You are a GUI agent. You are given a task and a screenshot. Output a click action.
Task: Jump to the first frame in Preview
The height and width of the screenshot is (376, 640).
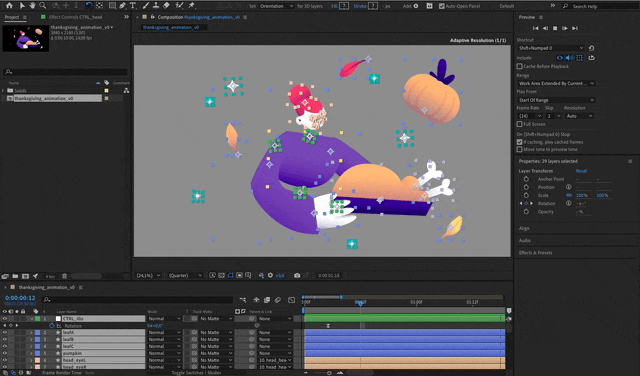(x=536, y=28)
